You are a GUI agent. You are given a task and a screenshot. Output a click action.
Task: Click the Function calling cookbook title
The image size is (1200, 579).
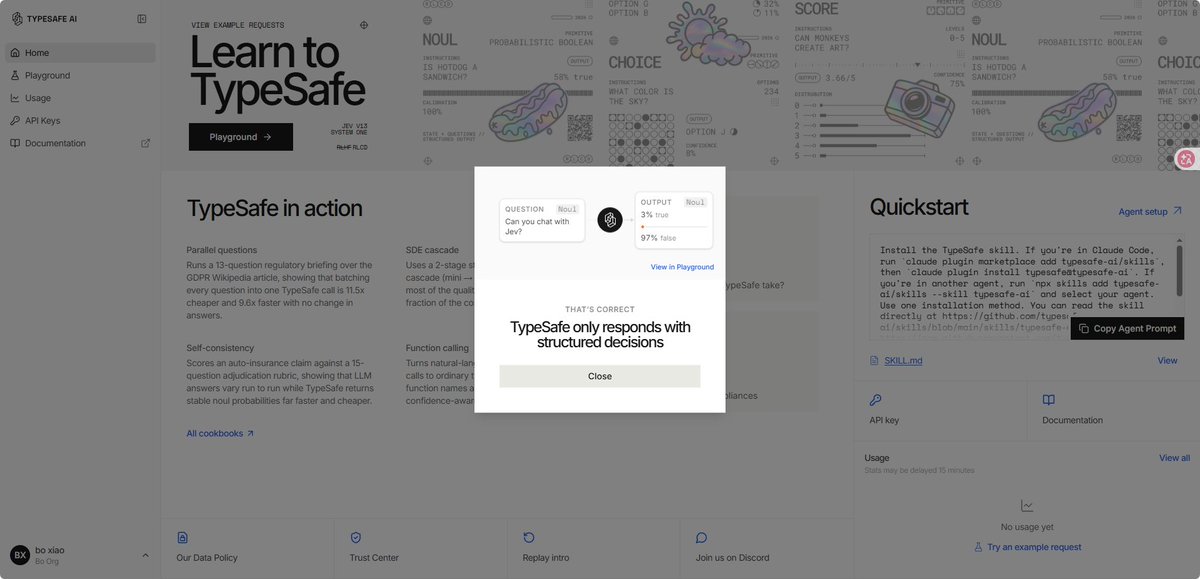pyautogui.click(x=437, y=348)
